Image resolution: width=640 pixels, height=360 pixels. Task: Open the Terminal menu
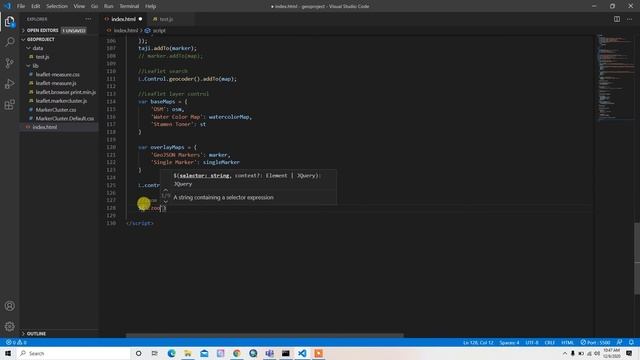(129, 6)
